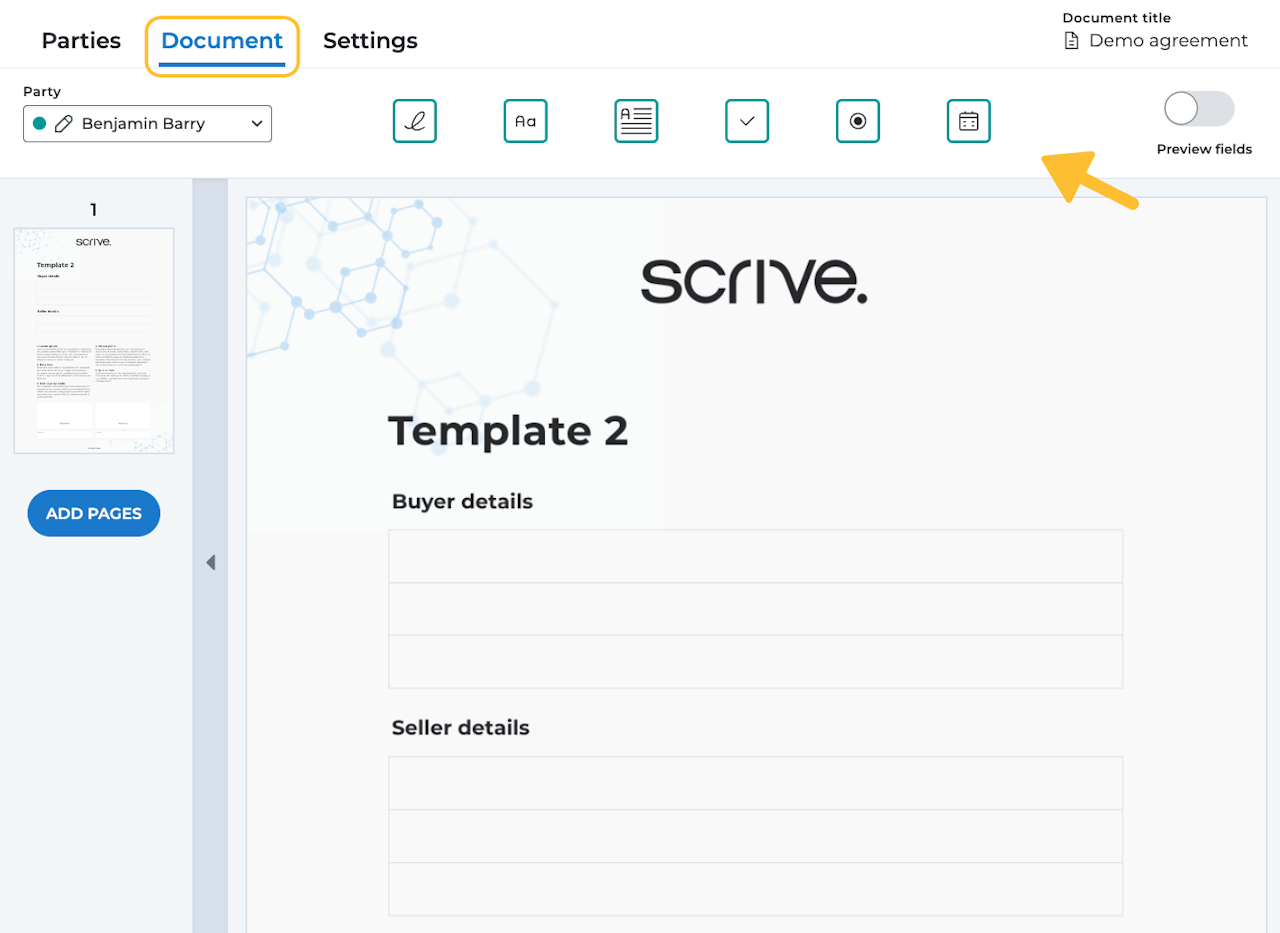Screen dimensions: 1280x933
Task: Edit the Demo agreement document title
Action: [x=1168, y=41]
